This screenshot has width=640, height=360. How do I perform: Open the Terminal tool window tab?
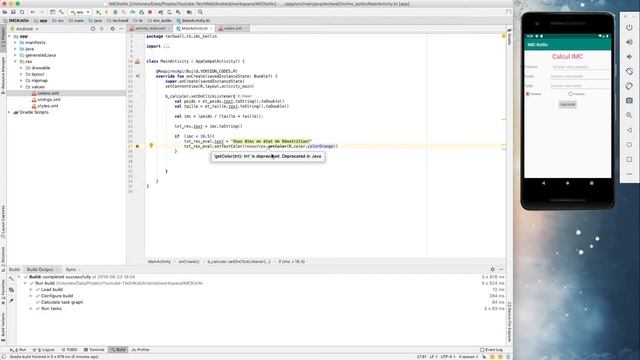coord(94,350)
